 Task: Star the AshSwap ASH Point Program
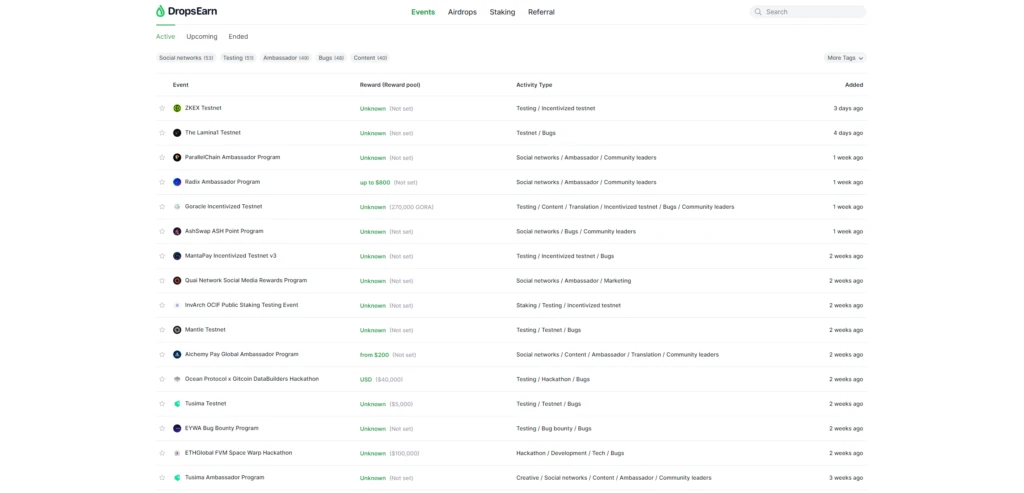click(162, 231)
